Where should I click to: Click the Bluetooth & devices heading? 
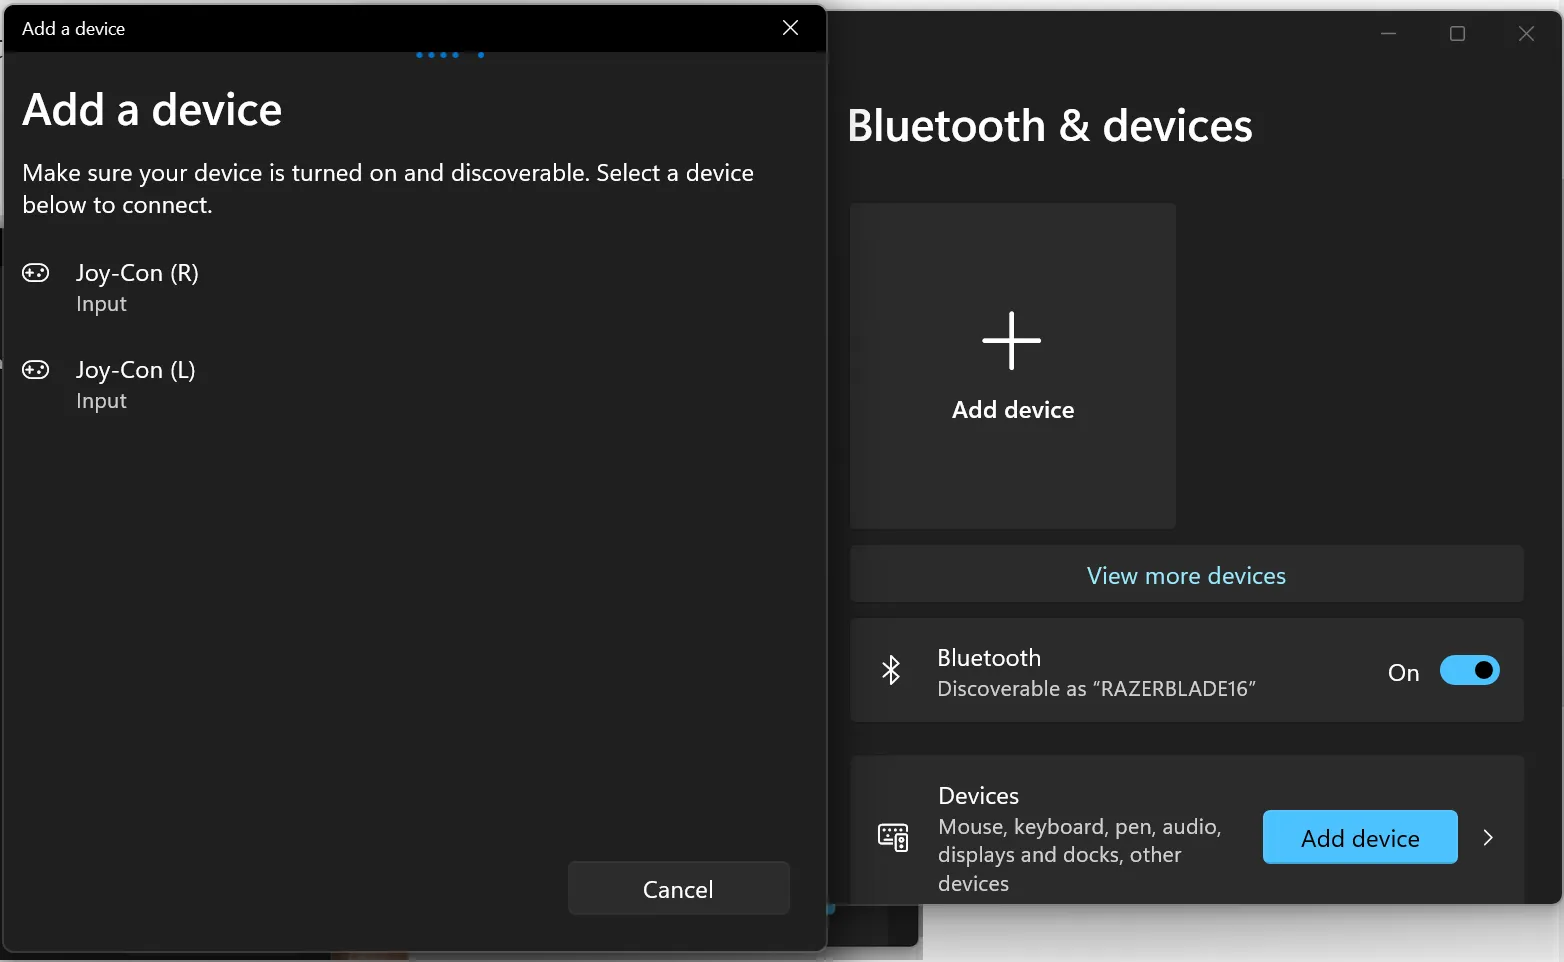[1049, 126]
